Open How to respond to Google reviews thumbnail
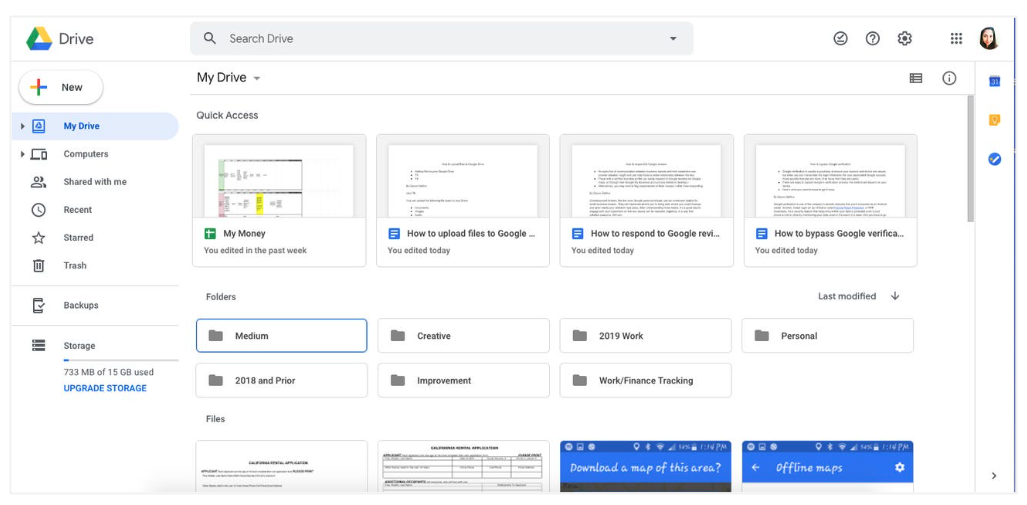The width and height of the screenshot is (1027, 505). click(646, 177)
